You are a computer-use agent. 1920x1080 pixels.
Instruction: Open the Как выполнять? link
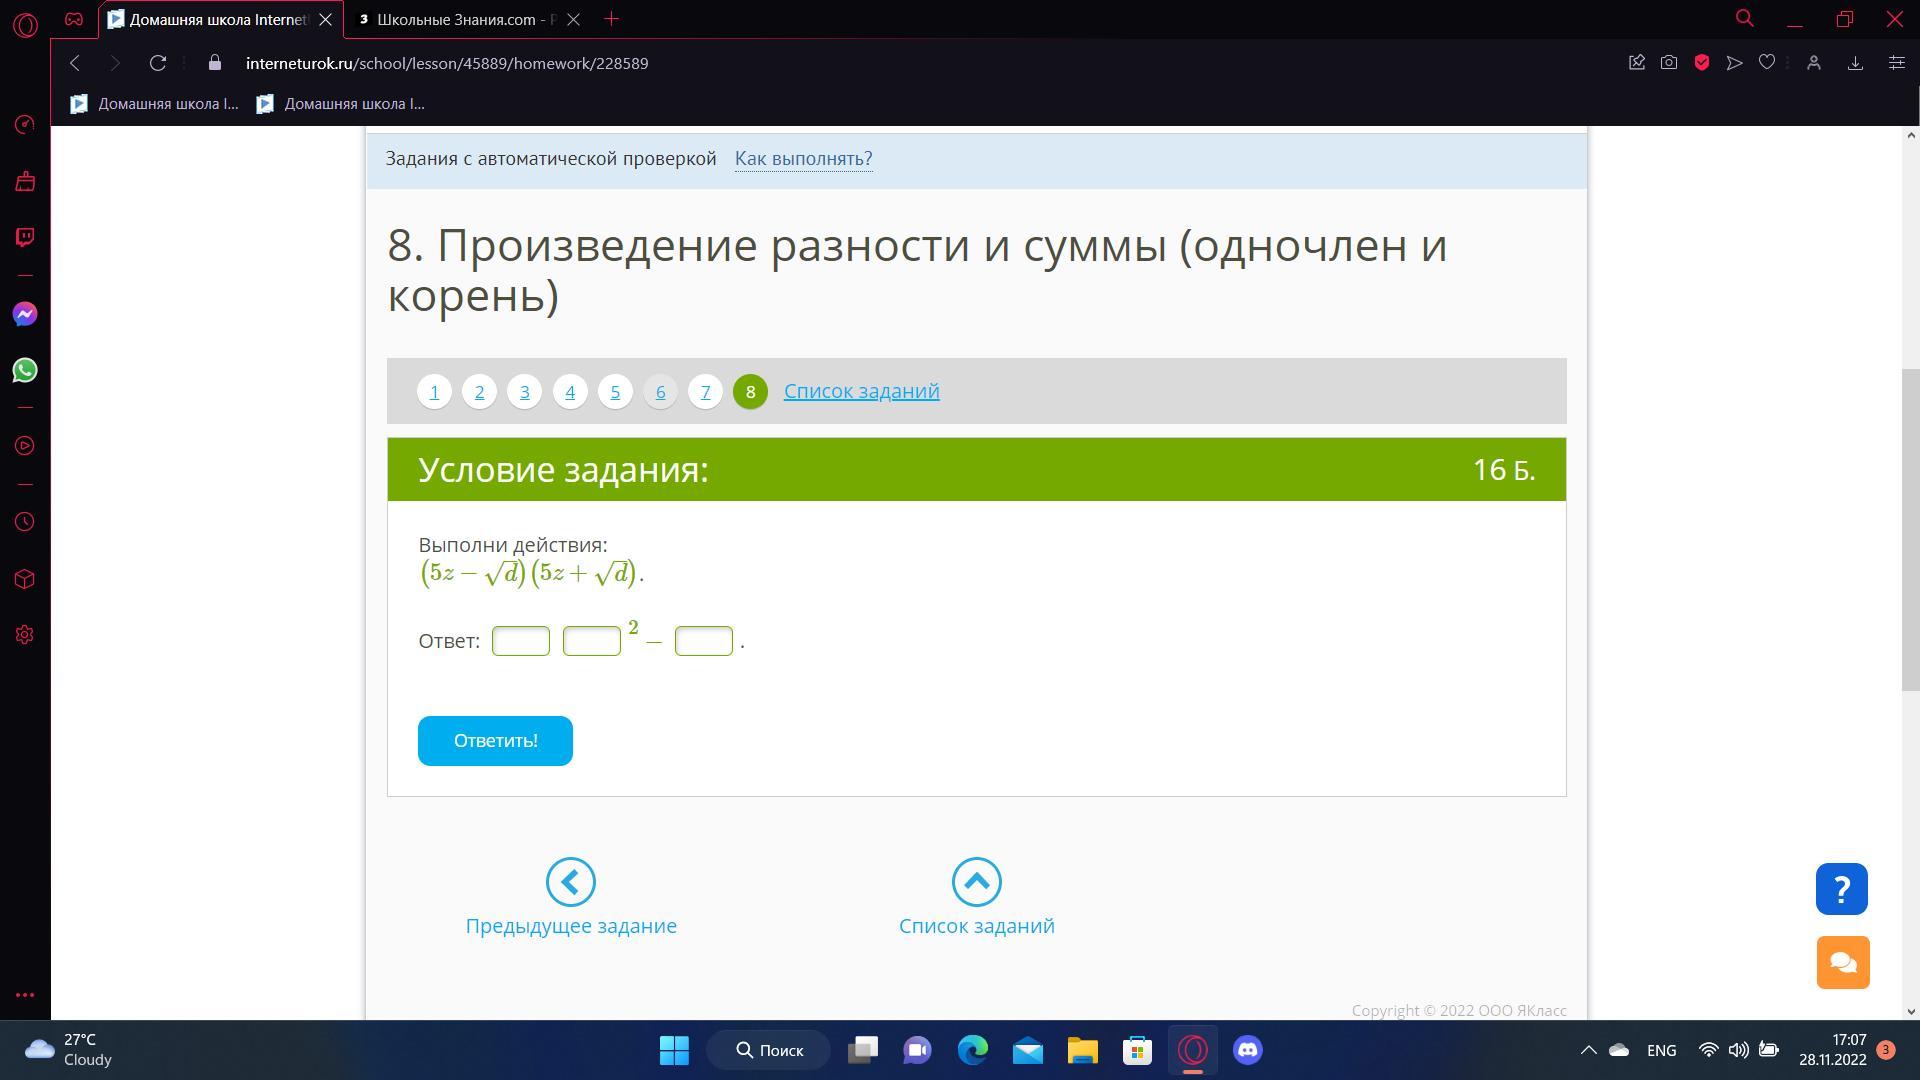(803, 159)
